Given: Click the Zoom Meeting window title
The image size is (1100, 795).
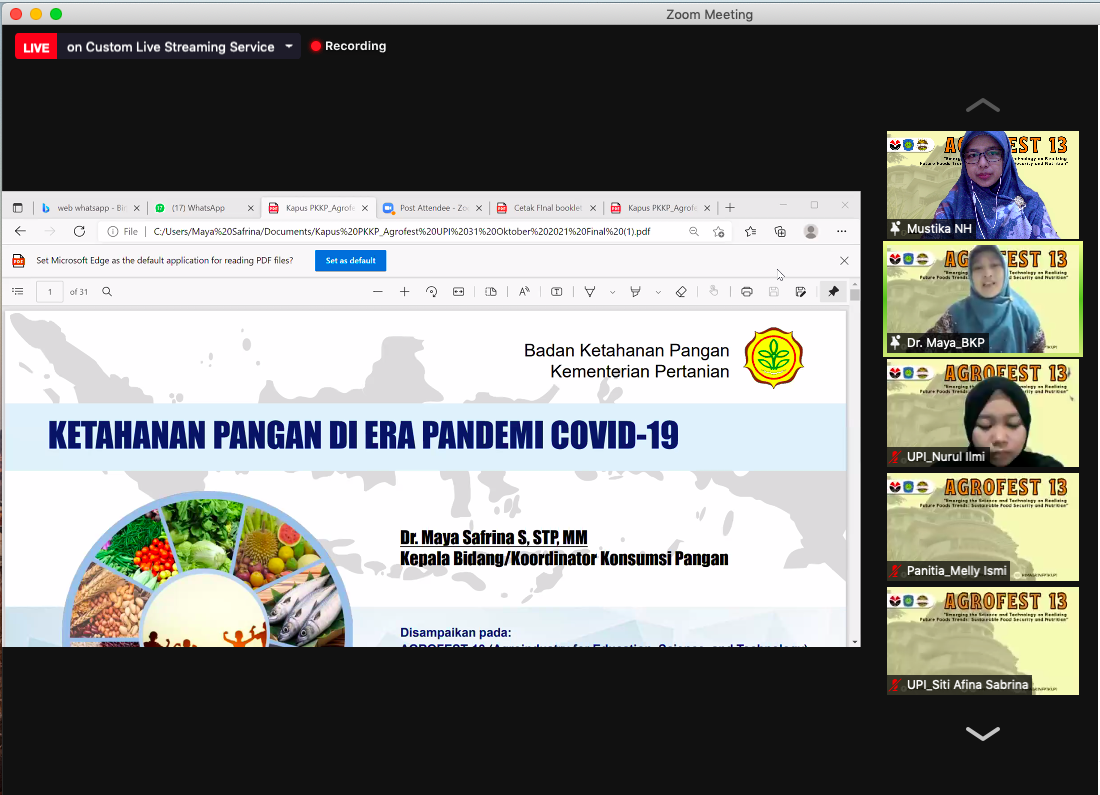Looking at the screenshot, I should click(709, 14).
